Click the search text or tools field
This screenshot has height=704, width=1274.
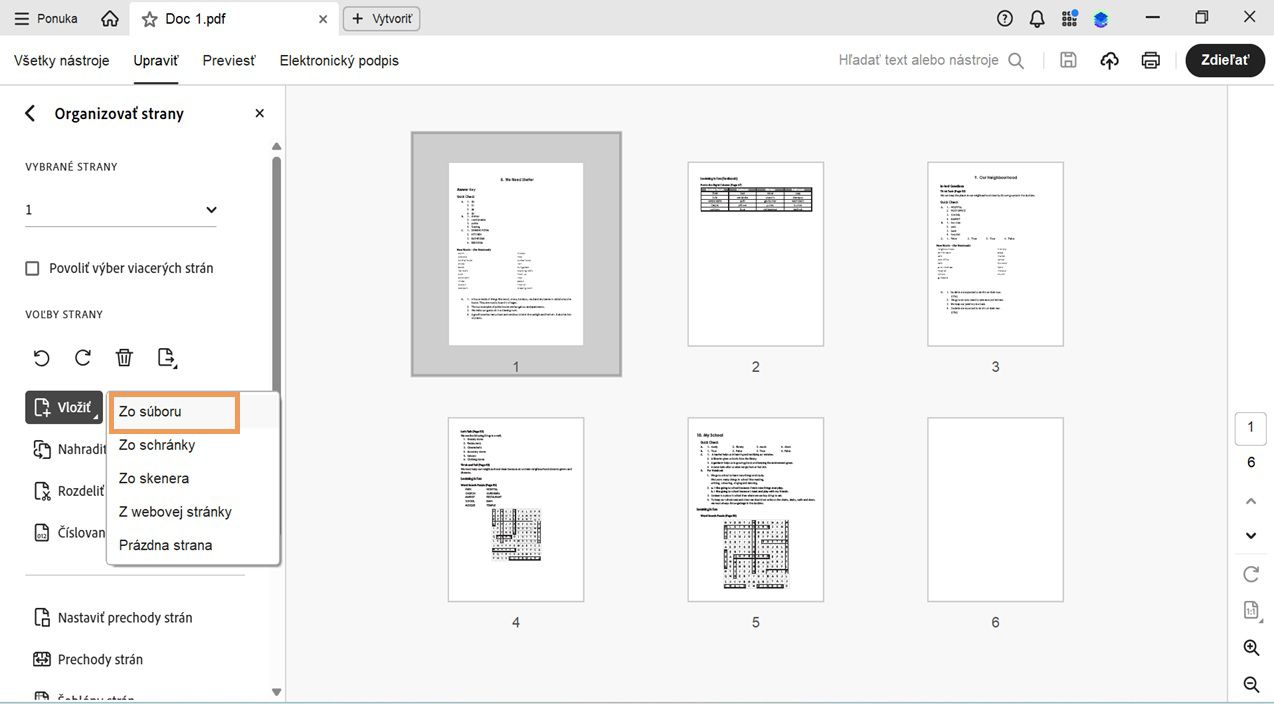pos(918,60)
